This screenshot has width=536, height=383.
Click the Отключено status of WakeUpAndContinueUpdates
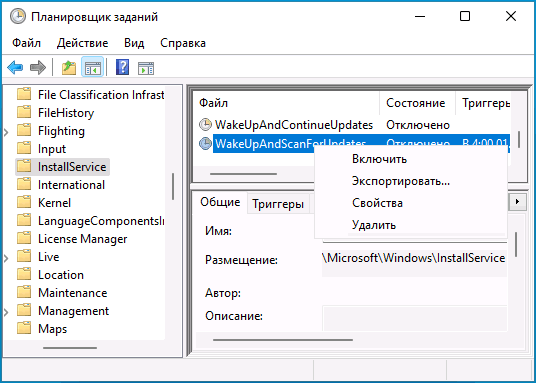coord(418,125)
